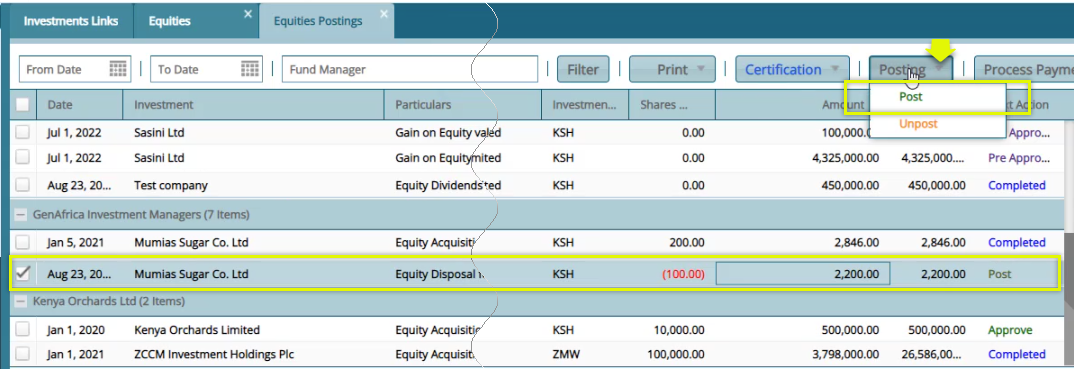The image size is (1074, 369).
Task: Check the Kenya Orchards Limited row checkbox
Action: point(23,329)
